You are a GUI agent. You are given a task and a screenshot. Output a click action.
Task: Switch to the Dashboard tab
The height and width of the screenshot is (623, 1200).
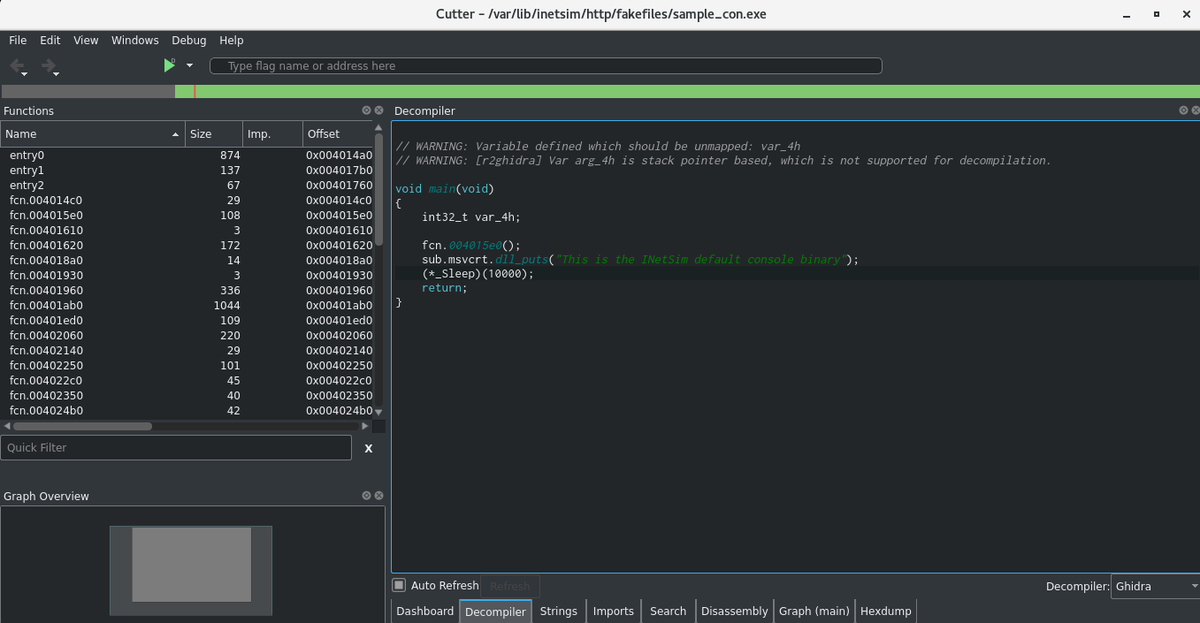(425, 611)
